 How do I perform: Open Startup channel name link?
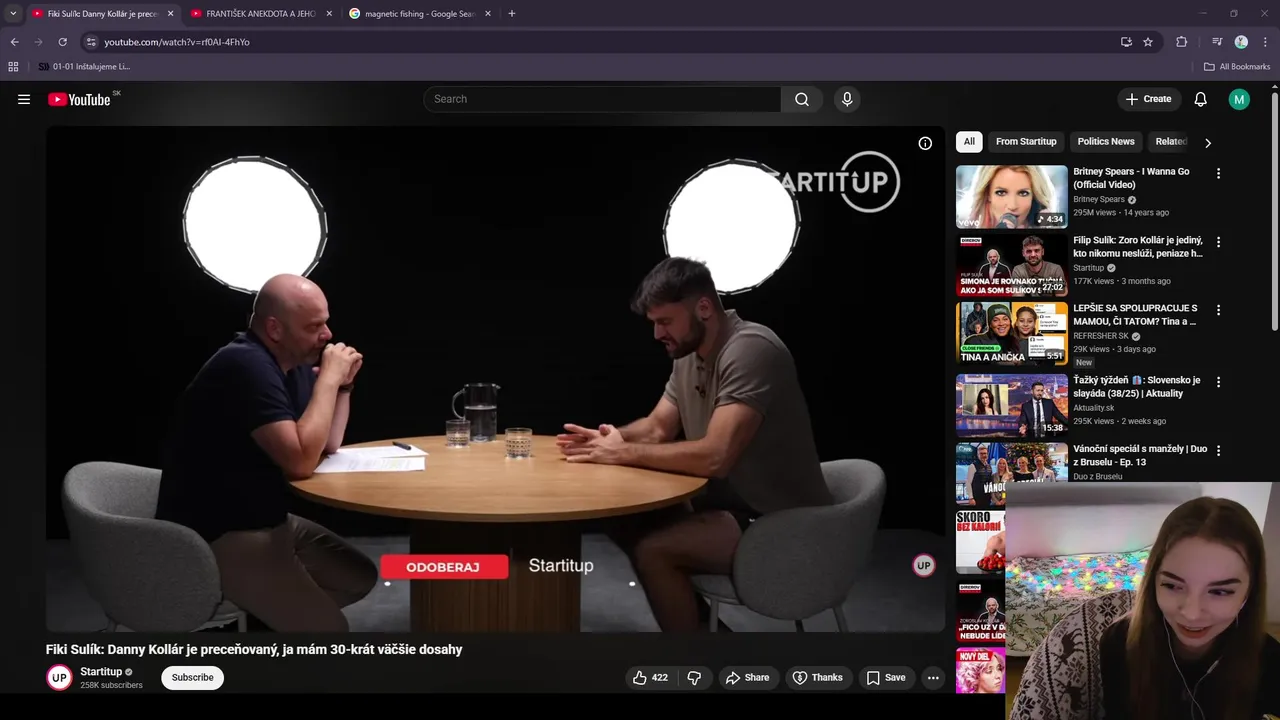[x=101, y=672]
